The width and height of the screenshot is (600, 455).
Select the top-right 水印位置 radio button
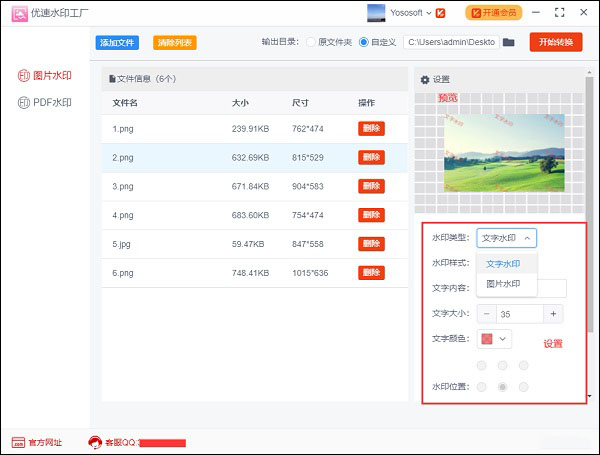(x=523, y=365)
